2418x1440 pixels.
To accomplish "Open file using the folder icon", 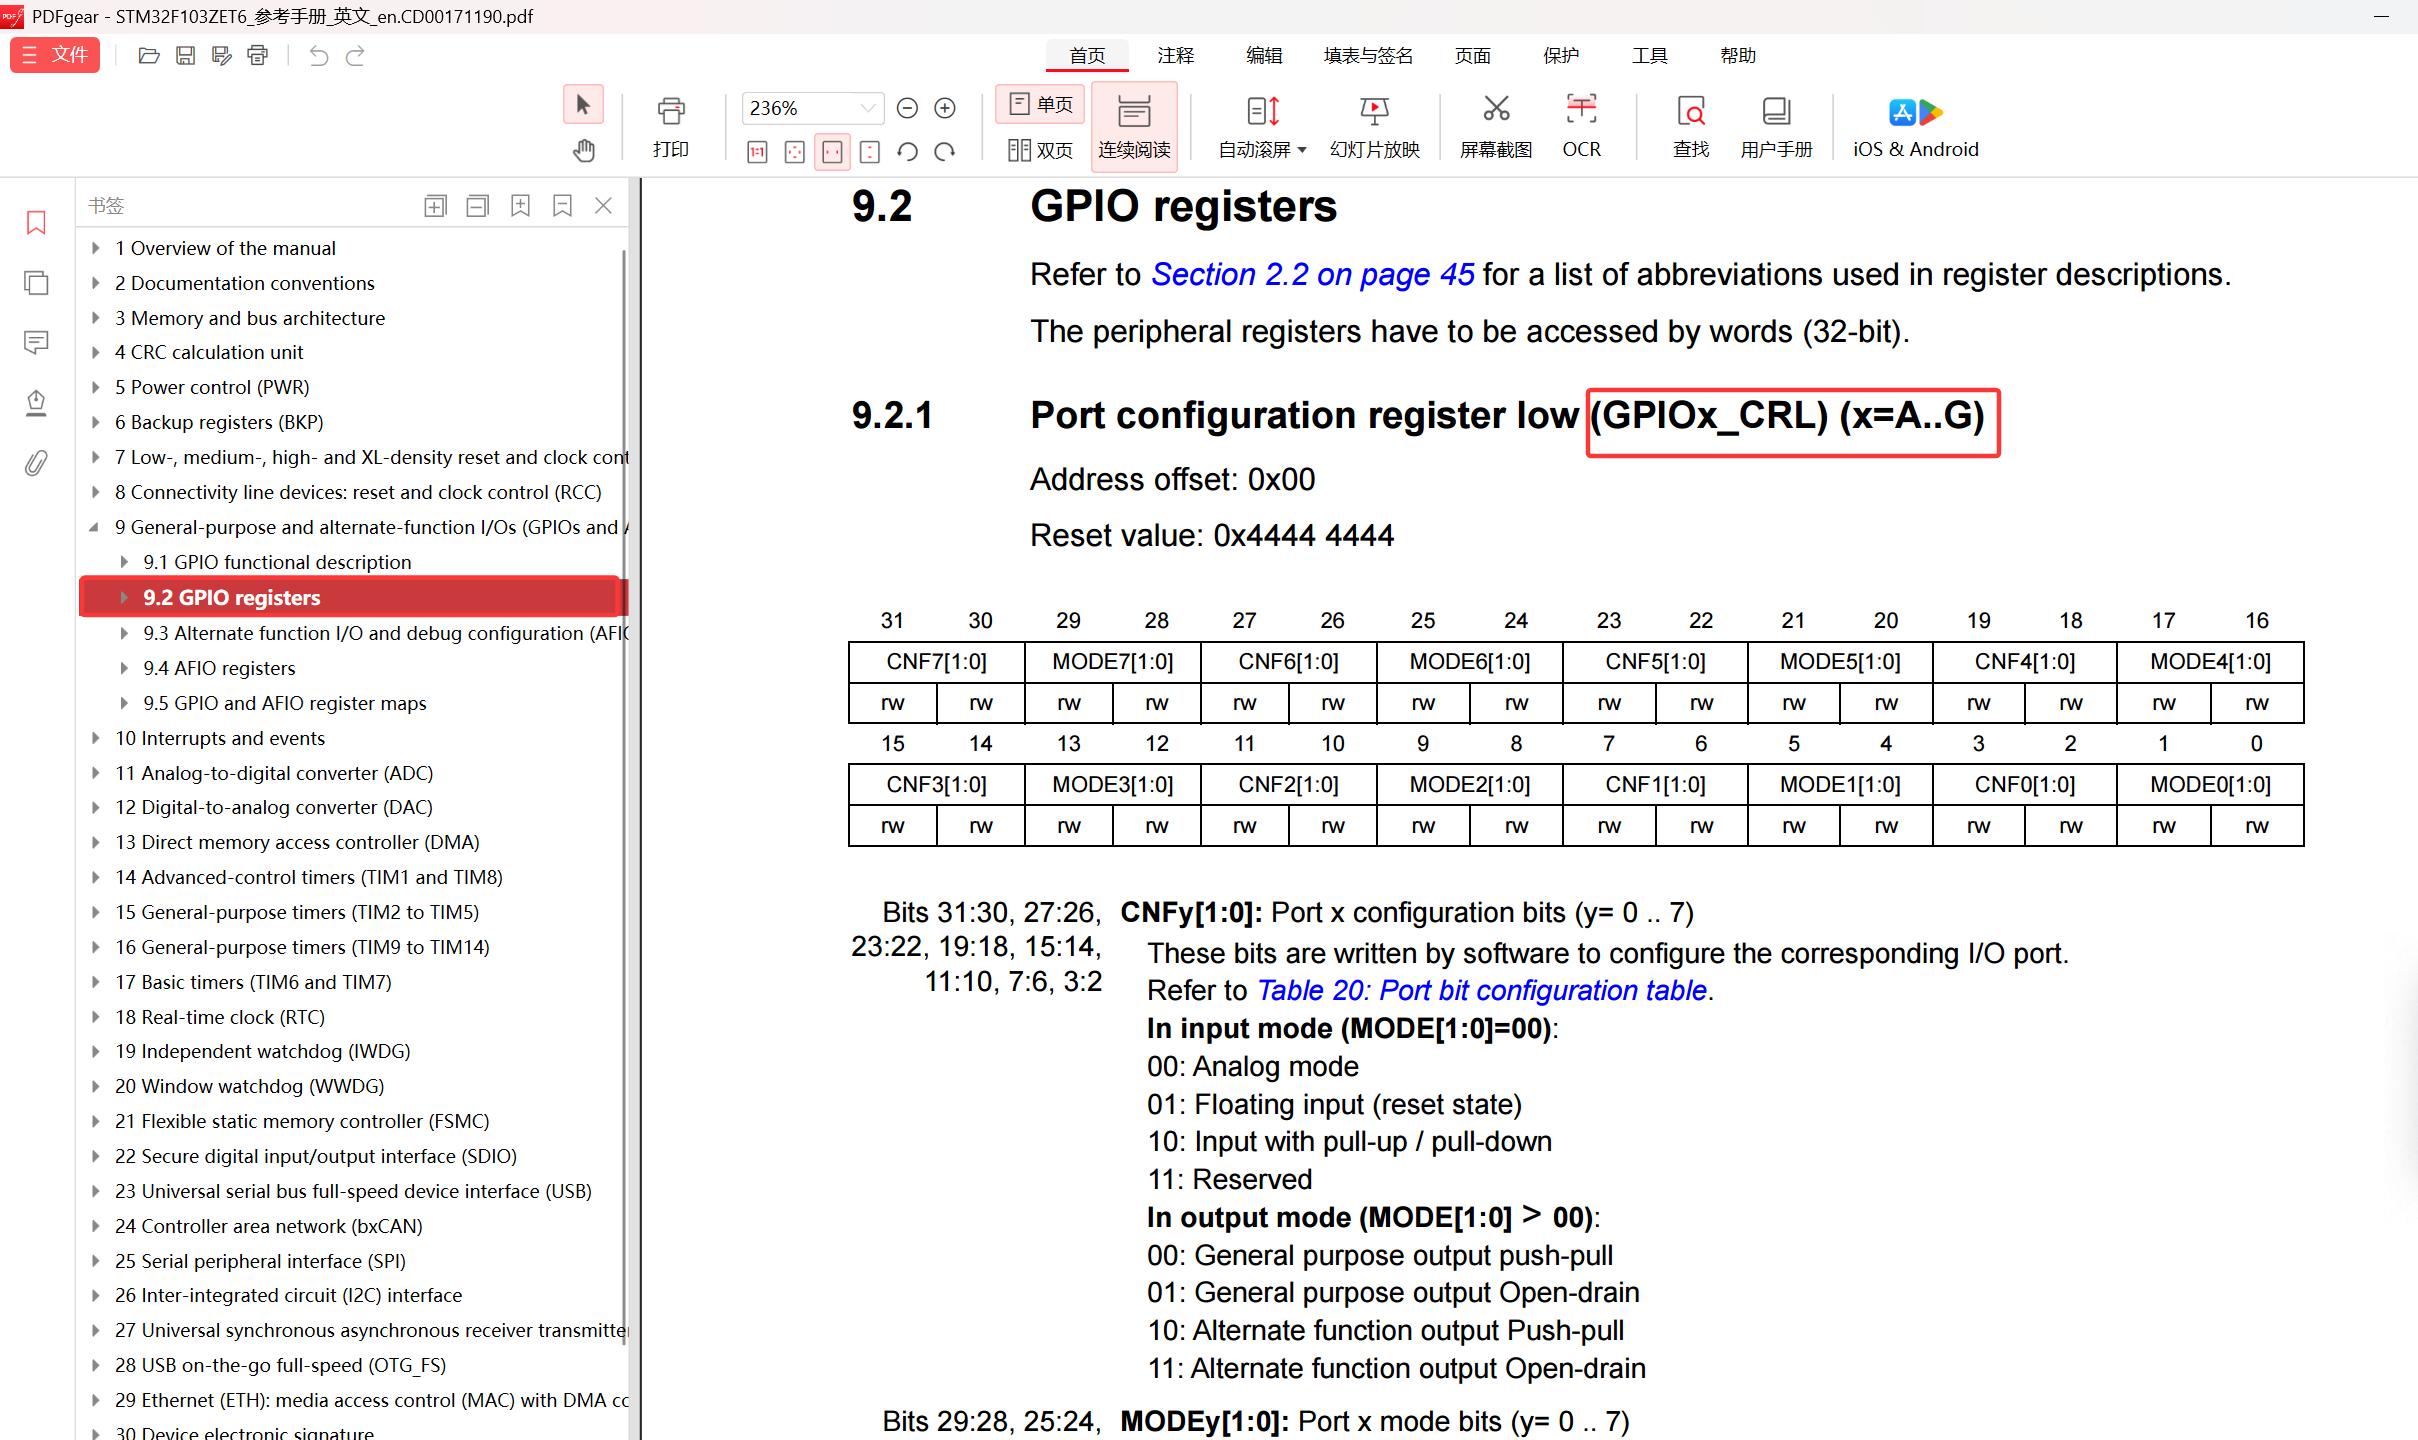I will (x=149, y=56).
